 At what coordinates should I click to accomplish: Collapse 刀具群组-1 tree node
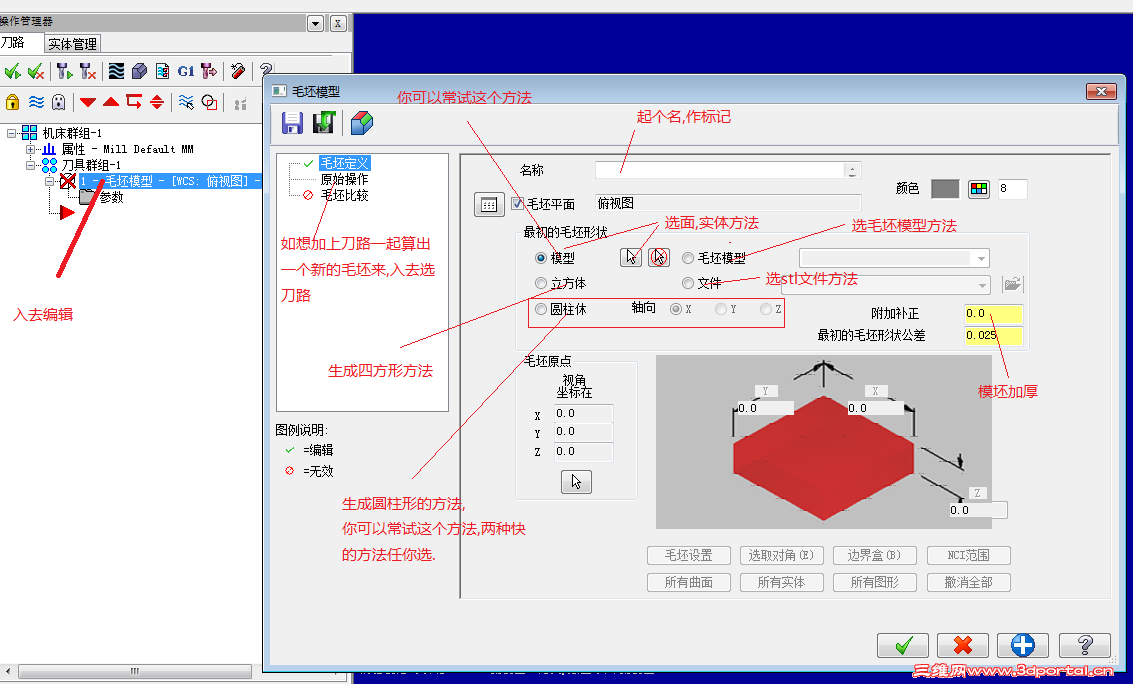(x=30, y=165)
